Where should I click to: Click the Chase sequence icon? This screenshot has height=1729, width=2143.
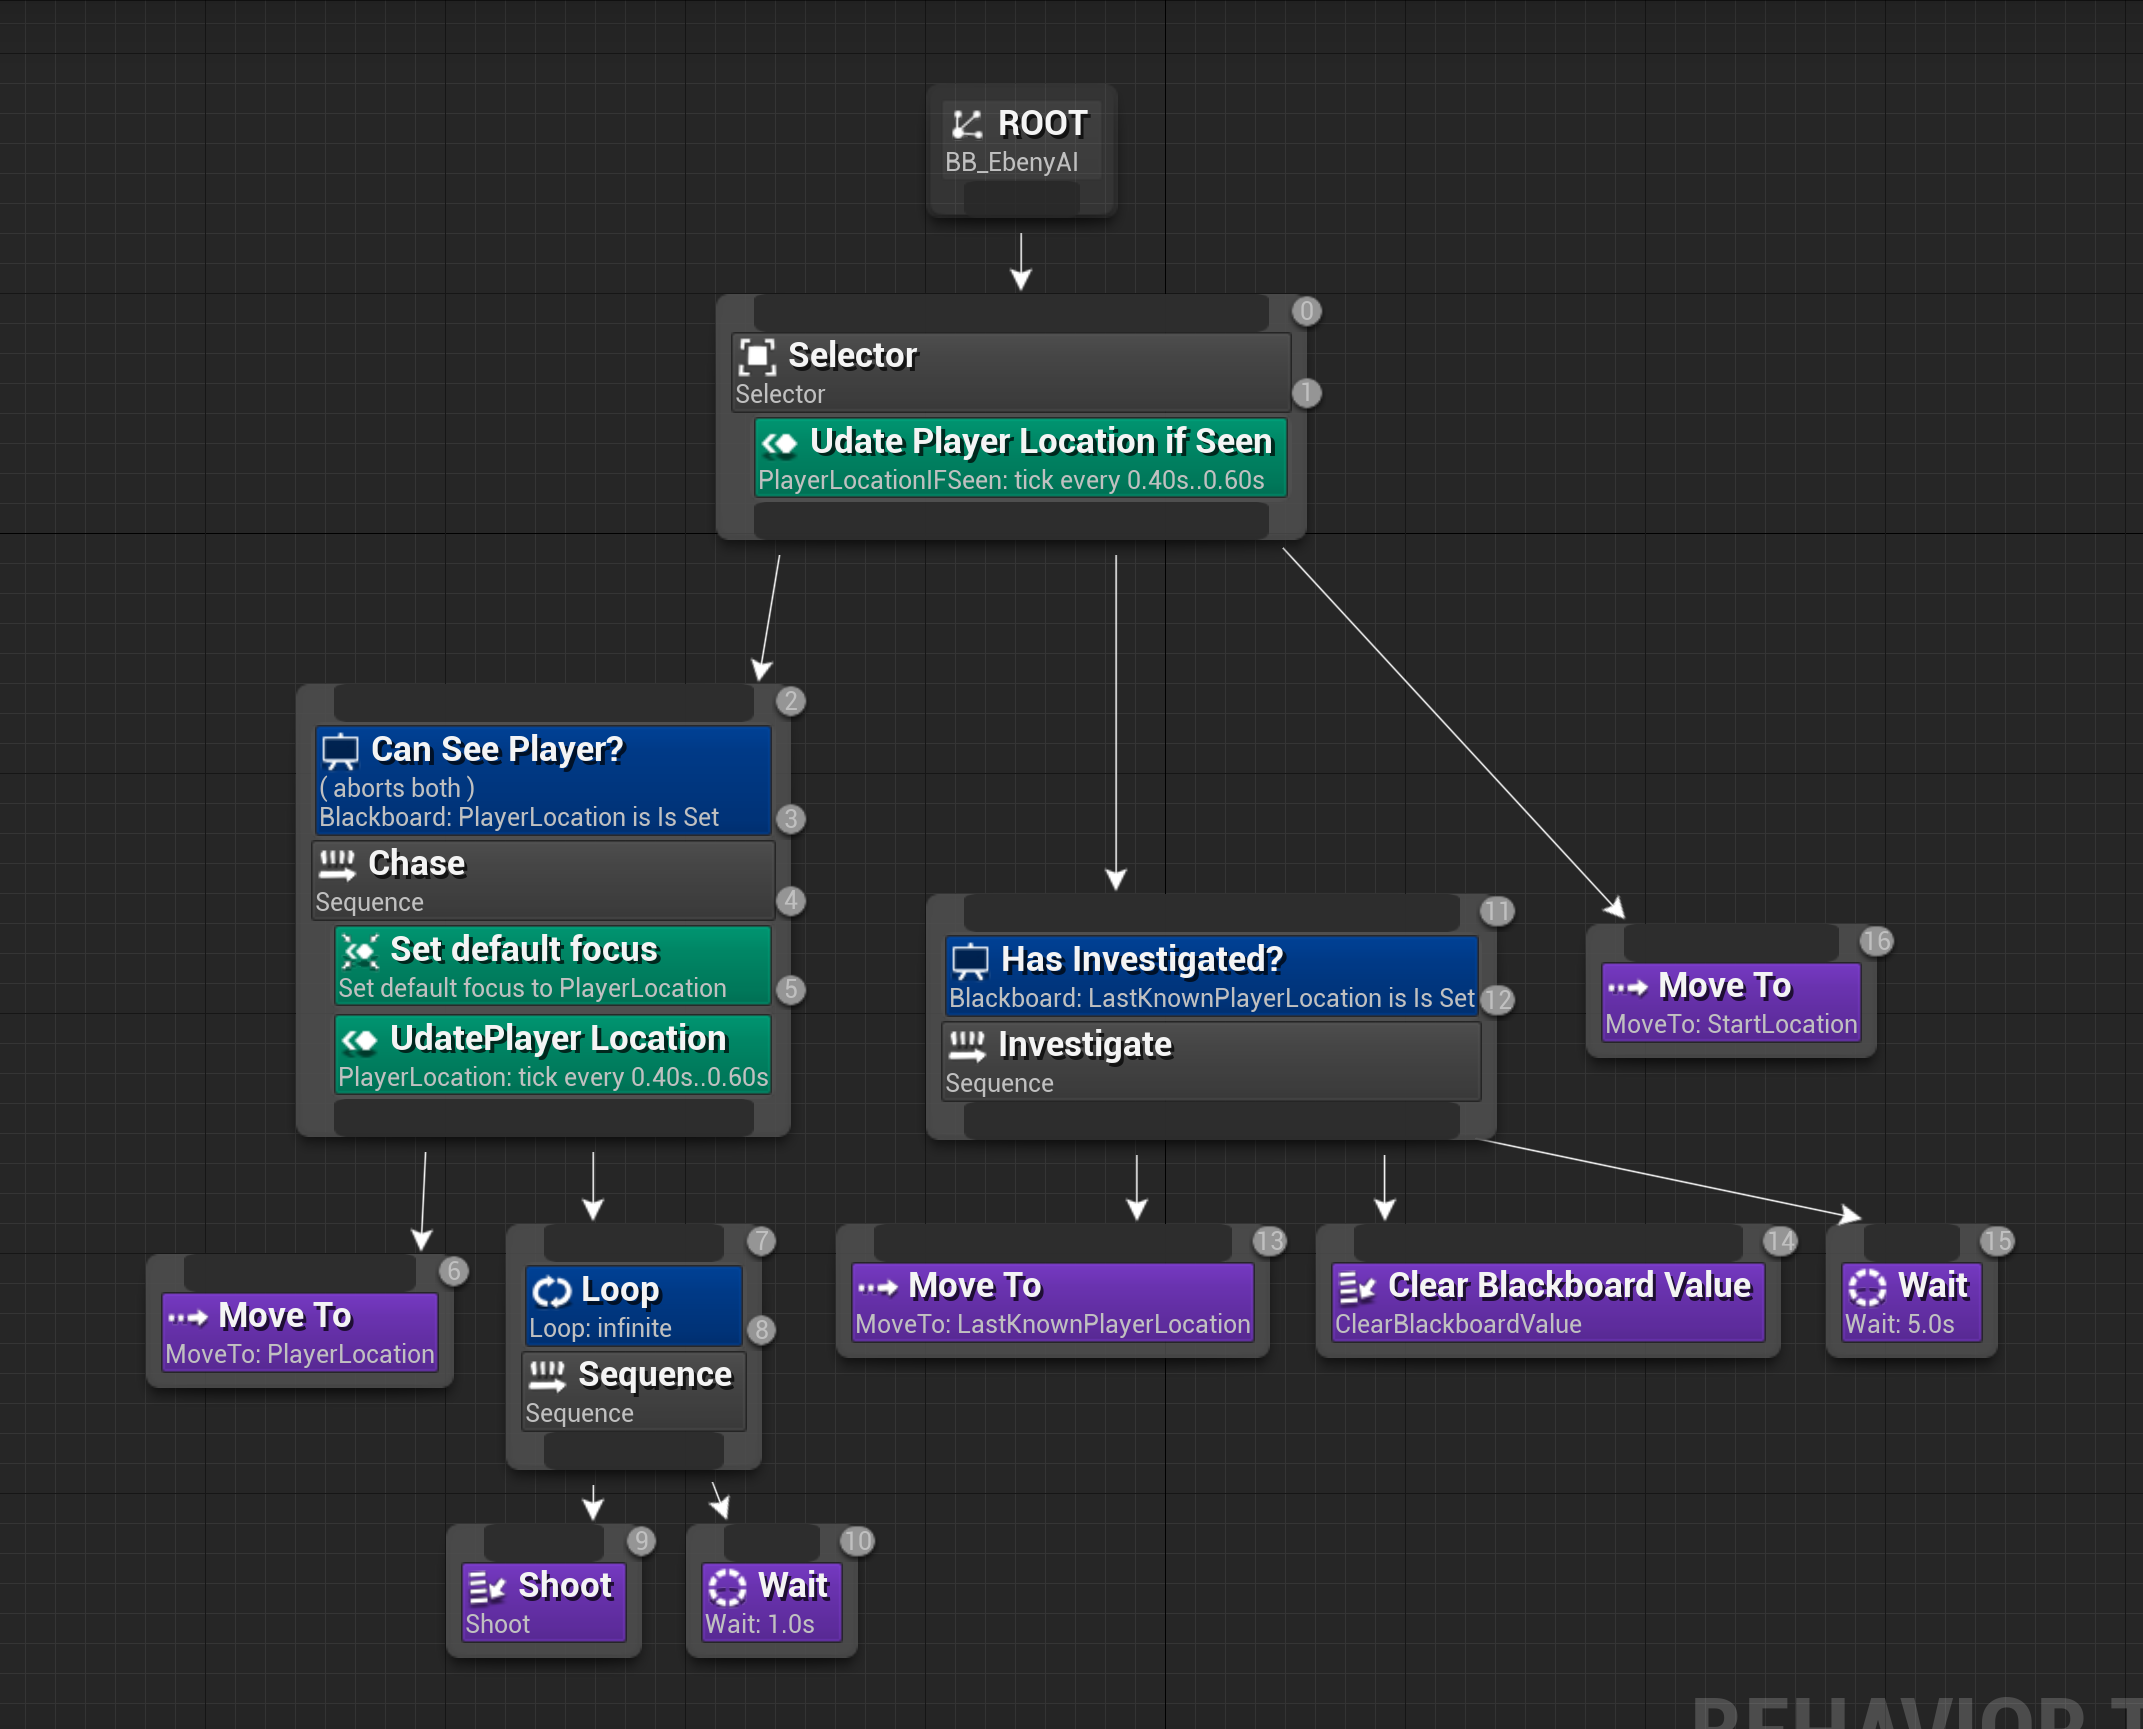337,864
